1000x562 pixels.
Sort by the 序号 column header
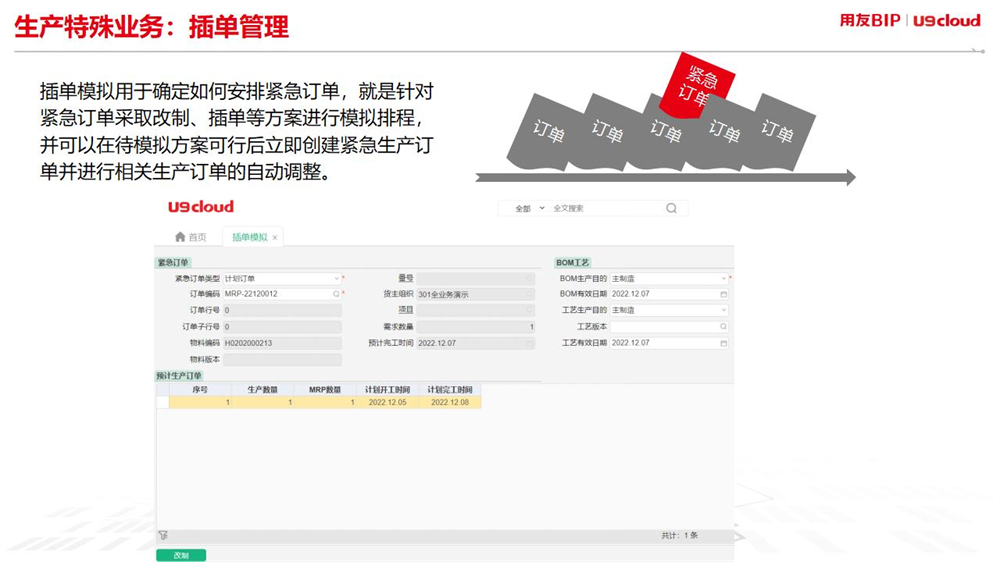coord(200,390)
